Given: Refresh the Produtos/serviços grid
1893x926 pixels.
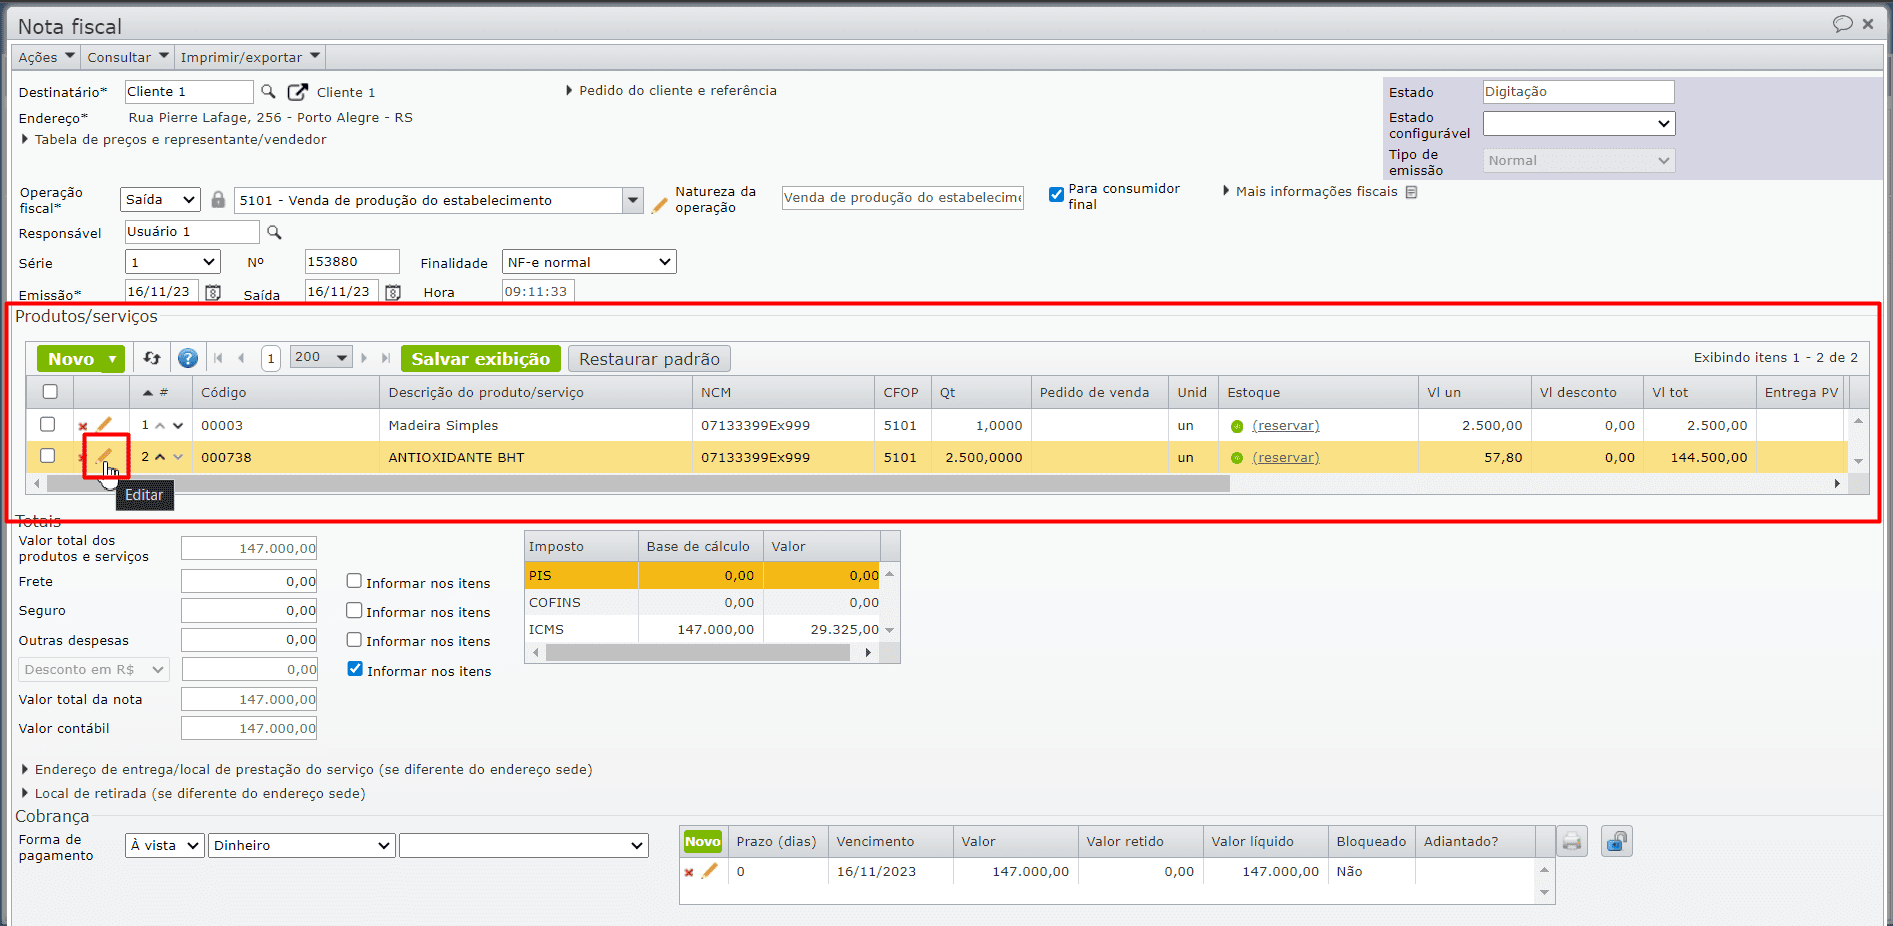Looking at the screenshot, I should [152, 358].
